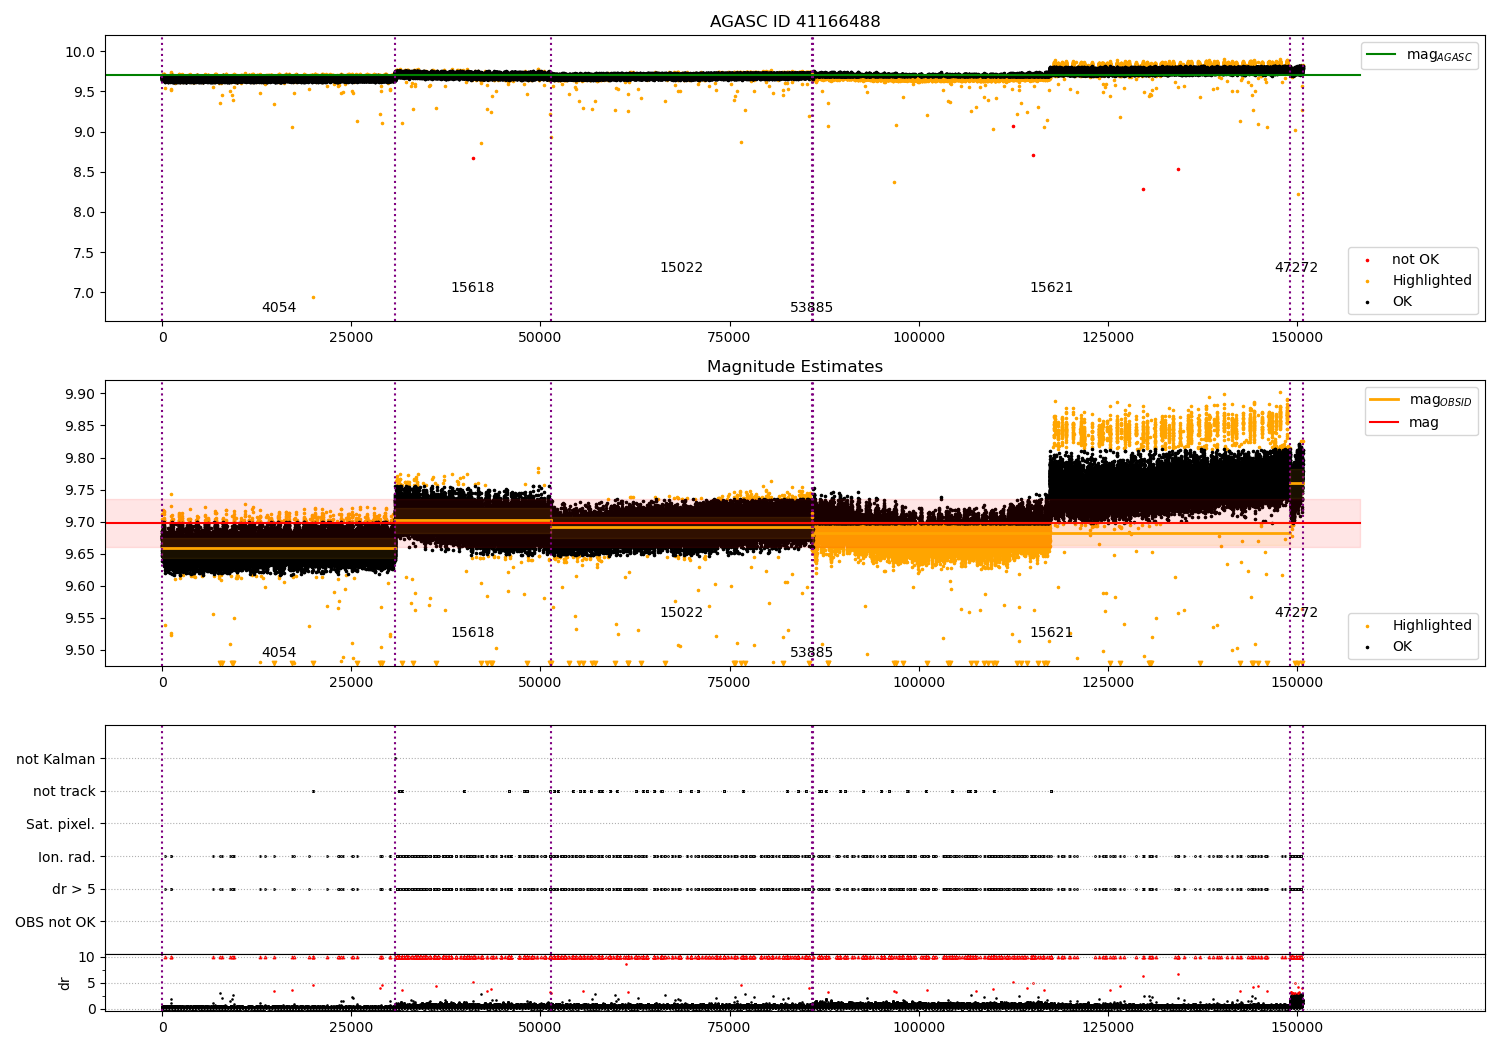Click the 'Magnitude Estimates' plot title
The height and width of the screenshot is (1050, 1500).
click(x=795, y=367)
